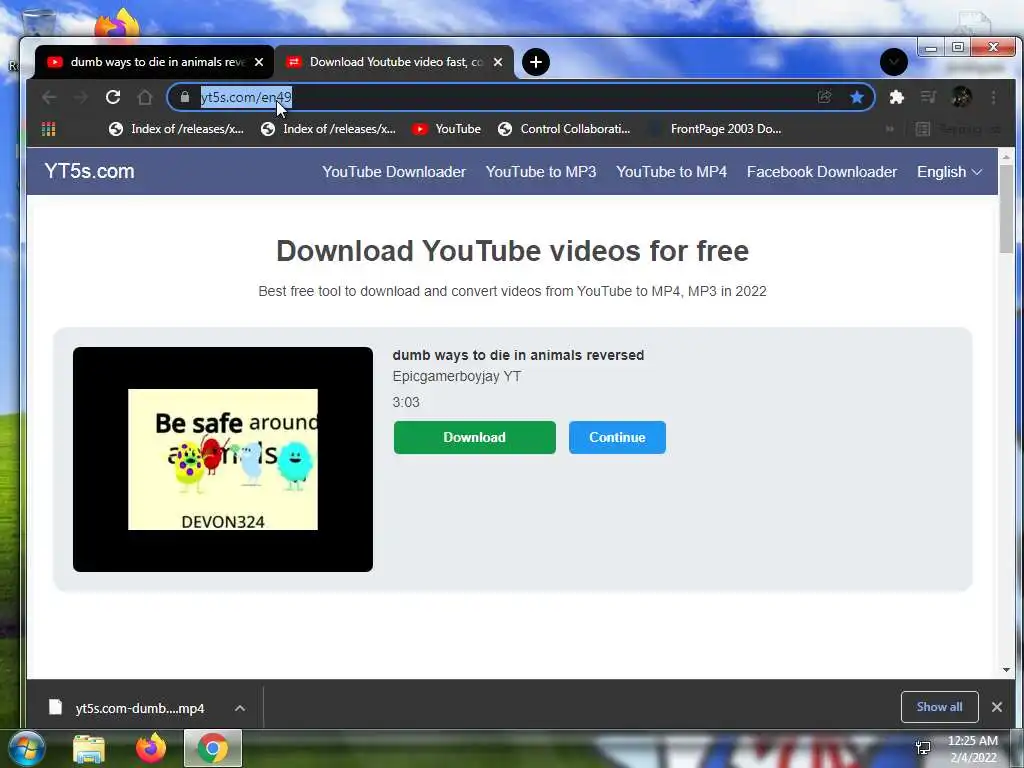Open the Windows Start menu orb
1024x768 pixels.
point(27,748)
